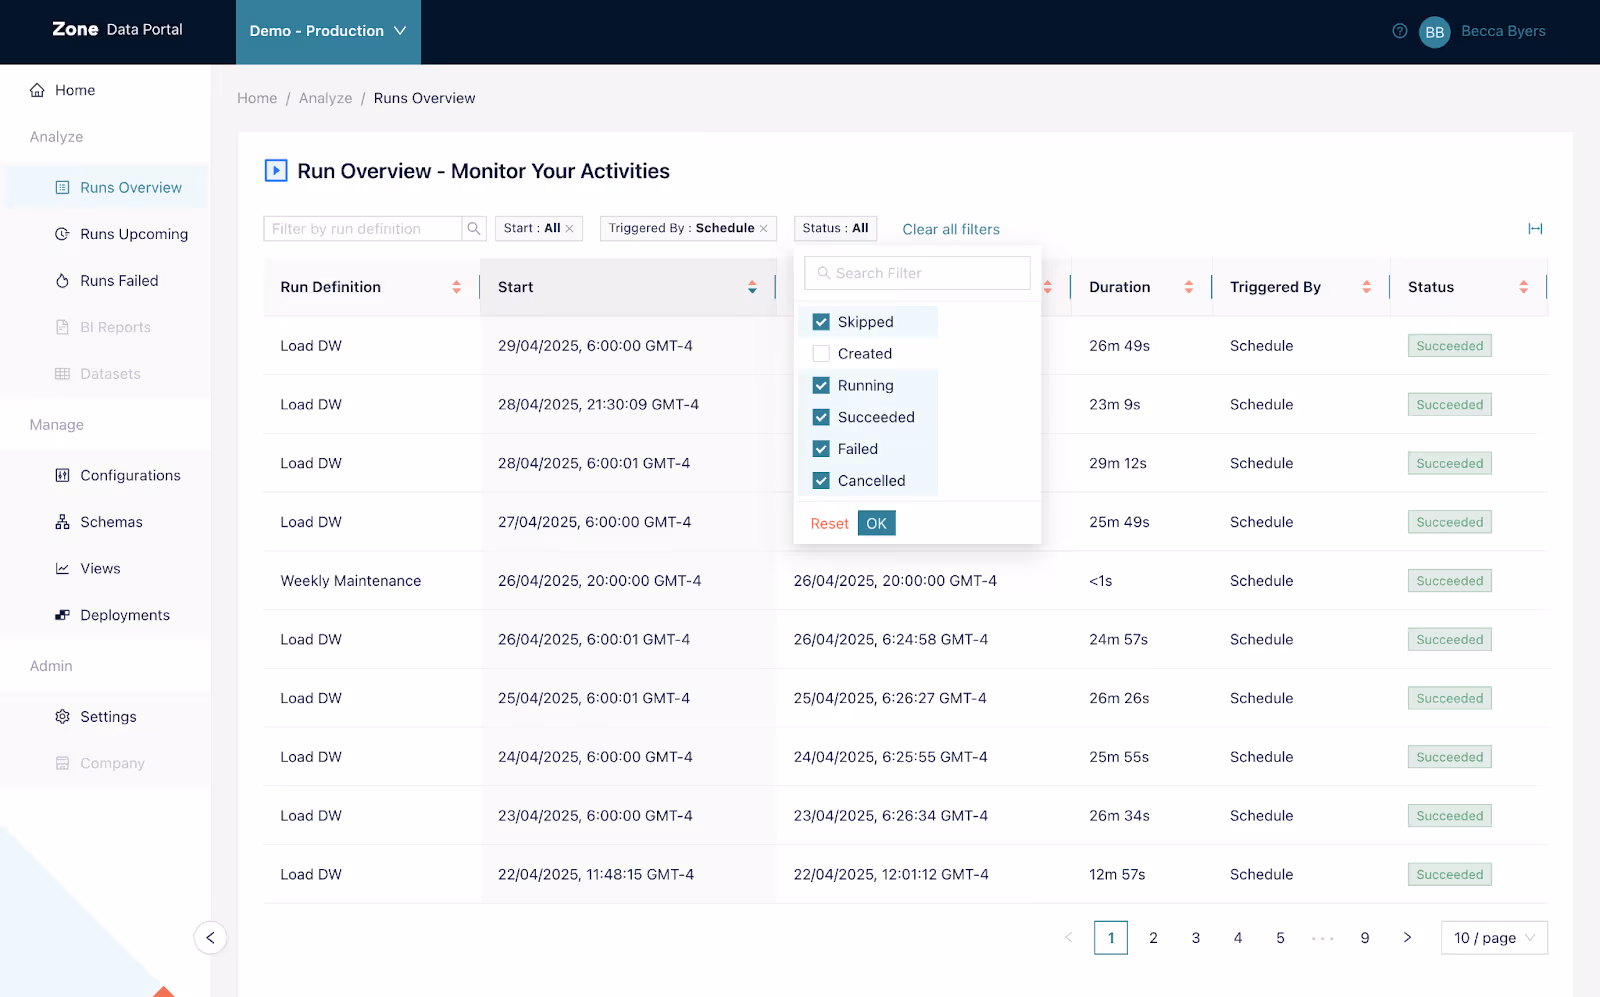This screenshot has width=1600, height=997.
Task: Select Runs Overview in the sidebar
Action: (130, 187)
